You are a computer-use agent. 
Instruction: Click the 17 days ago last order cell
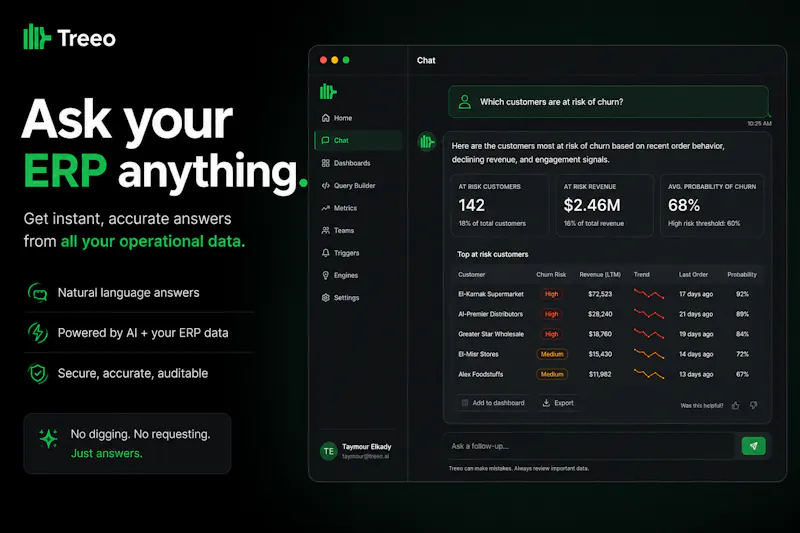(696, 294)
